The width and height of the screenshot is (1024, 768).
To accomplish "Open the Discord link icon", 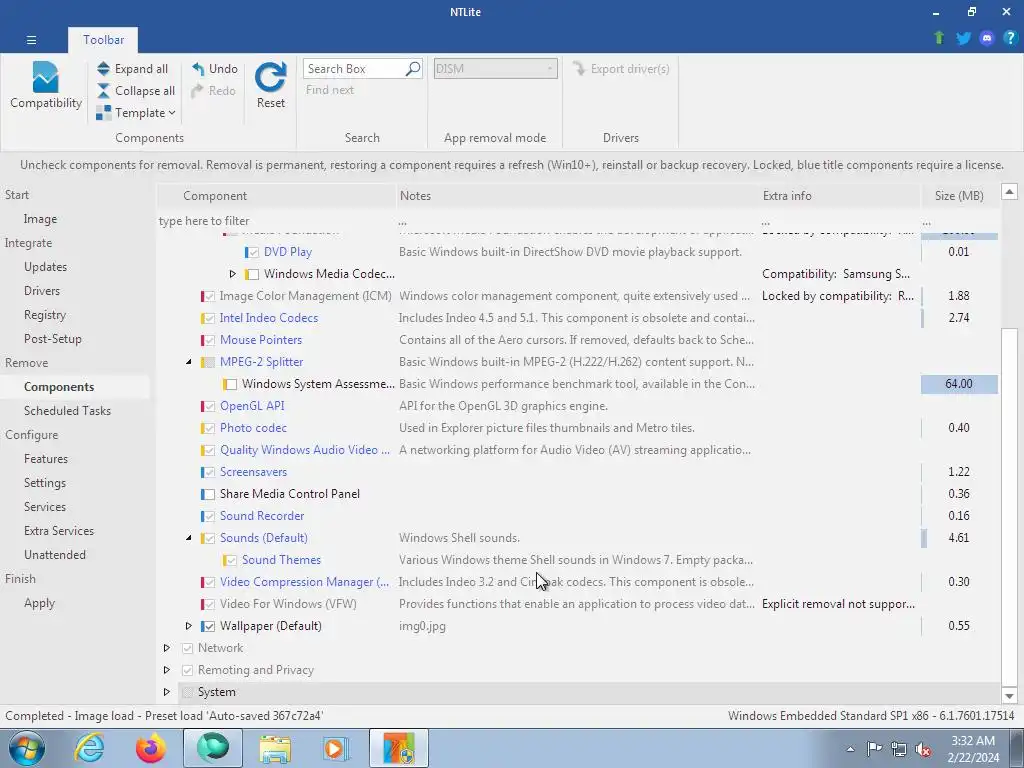I will (987, 38).
